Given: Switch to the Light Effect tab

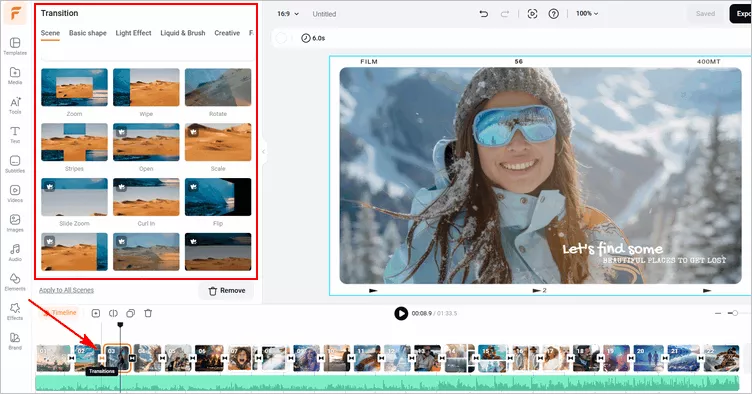Looking at the screenshot, I should (x=133, y=33).
